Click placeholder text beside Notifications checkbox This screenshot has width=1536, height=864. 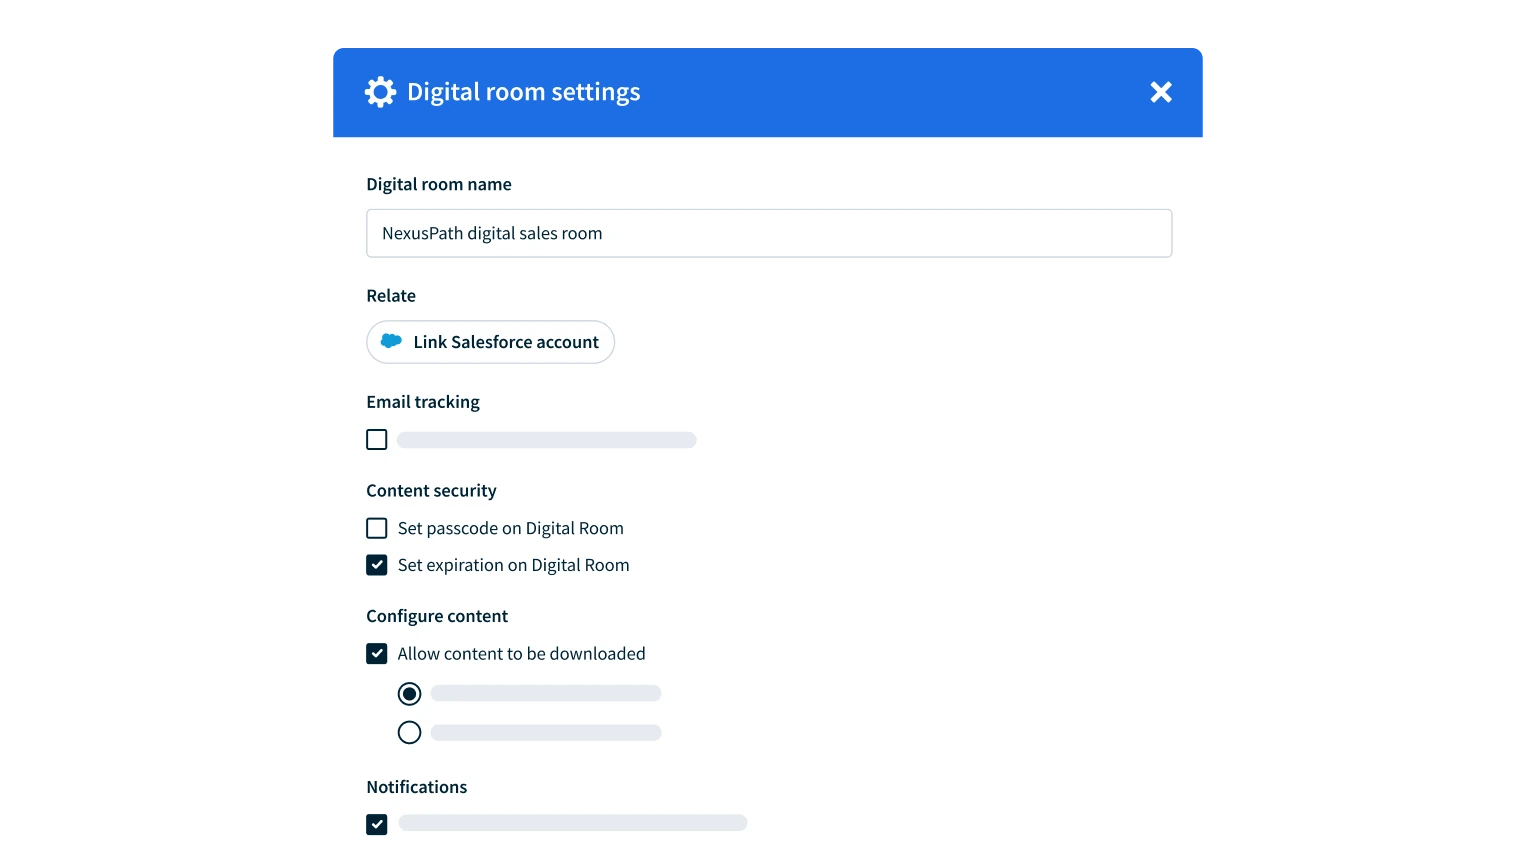coord(572,823)
